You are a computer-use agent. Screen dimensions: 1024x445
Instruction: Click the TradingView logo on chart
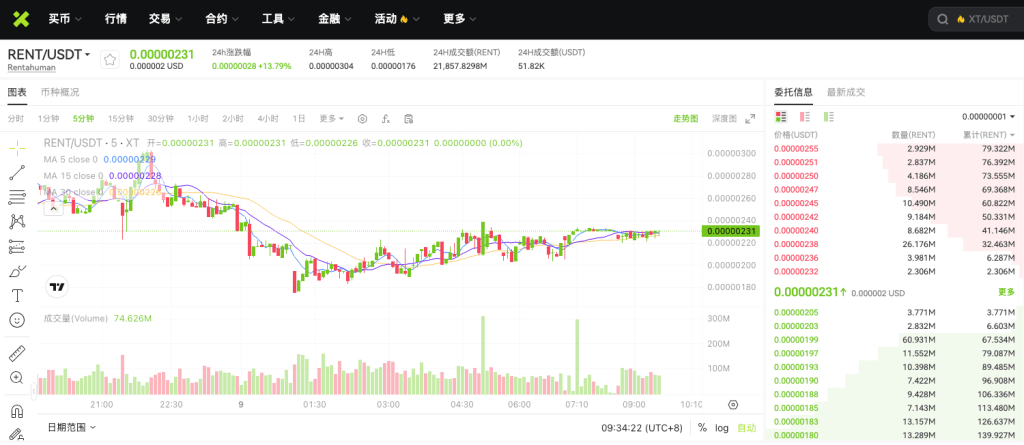coord(57,286)
